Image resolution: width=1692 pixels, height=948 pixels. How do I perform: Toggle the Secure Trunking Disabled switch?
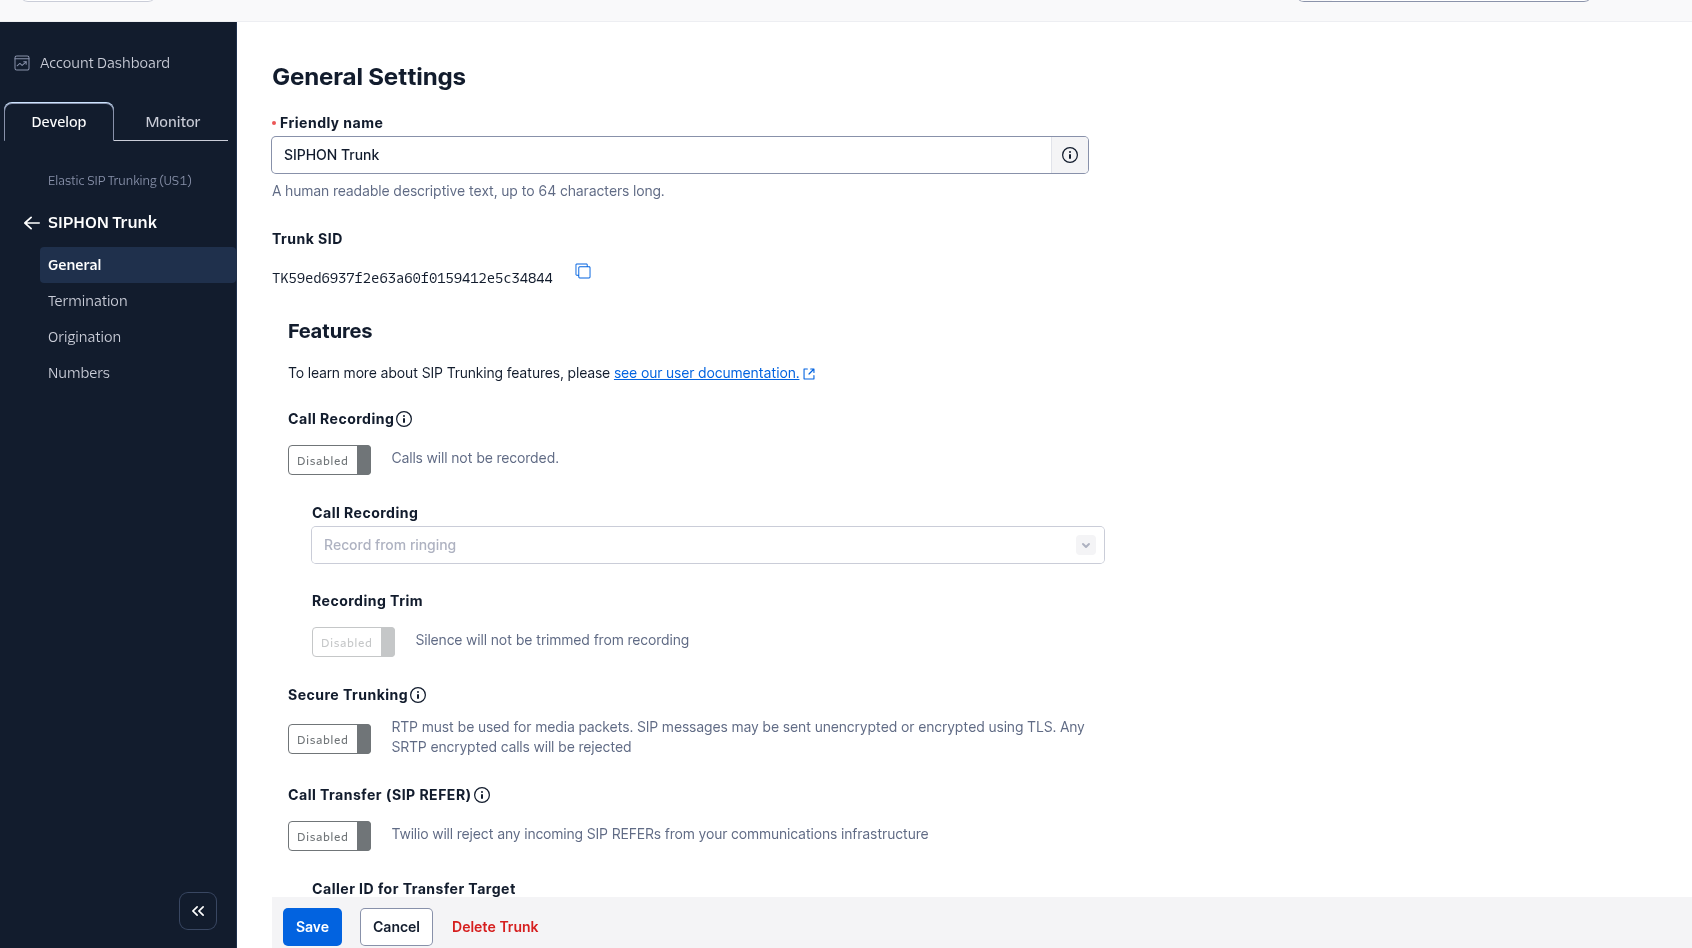click(x=329, y=739)
